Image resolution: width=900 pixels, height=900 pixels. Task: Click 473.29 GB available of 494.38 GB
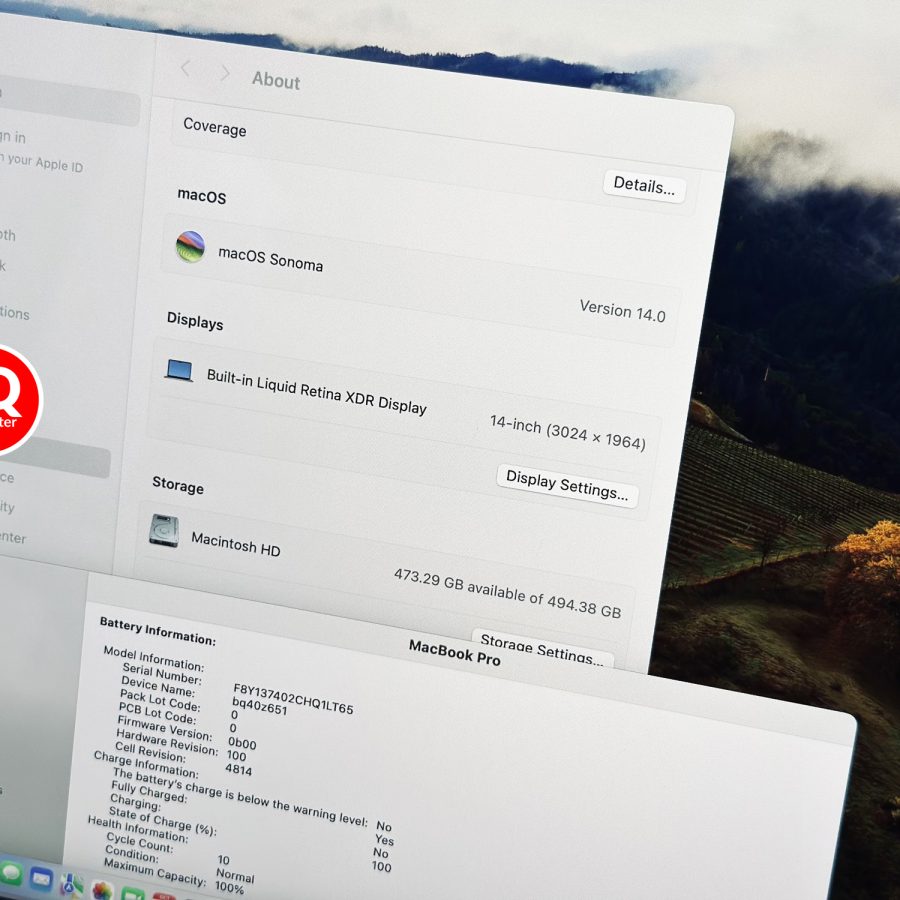507,593
